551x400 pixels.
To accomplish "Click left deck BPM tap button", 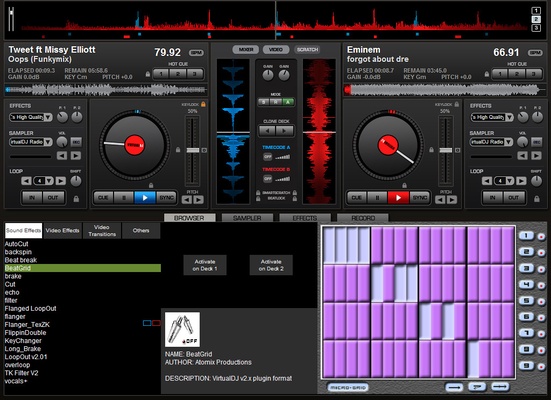I will pos(196,53).
